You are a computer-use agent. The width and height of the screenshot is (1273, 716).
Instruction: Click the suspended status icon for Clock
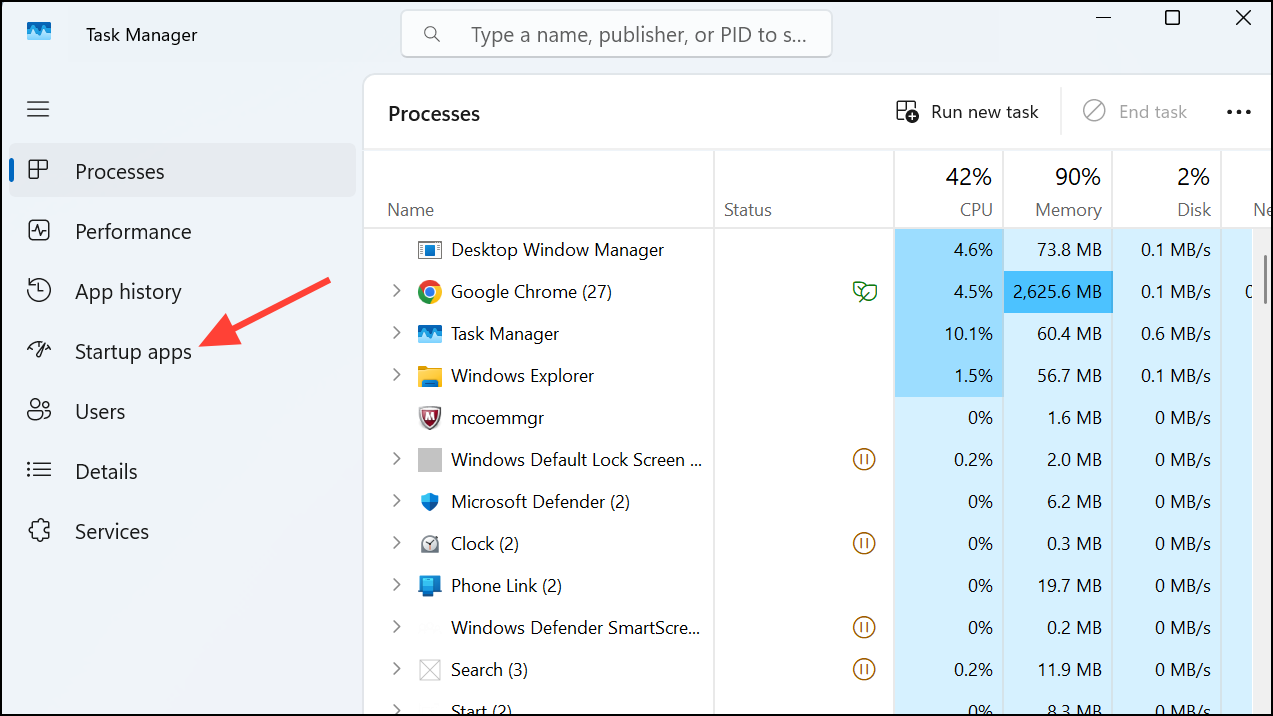coord(864,543)
